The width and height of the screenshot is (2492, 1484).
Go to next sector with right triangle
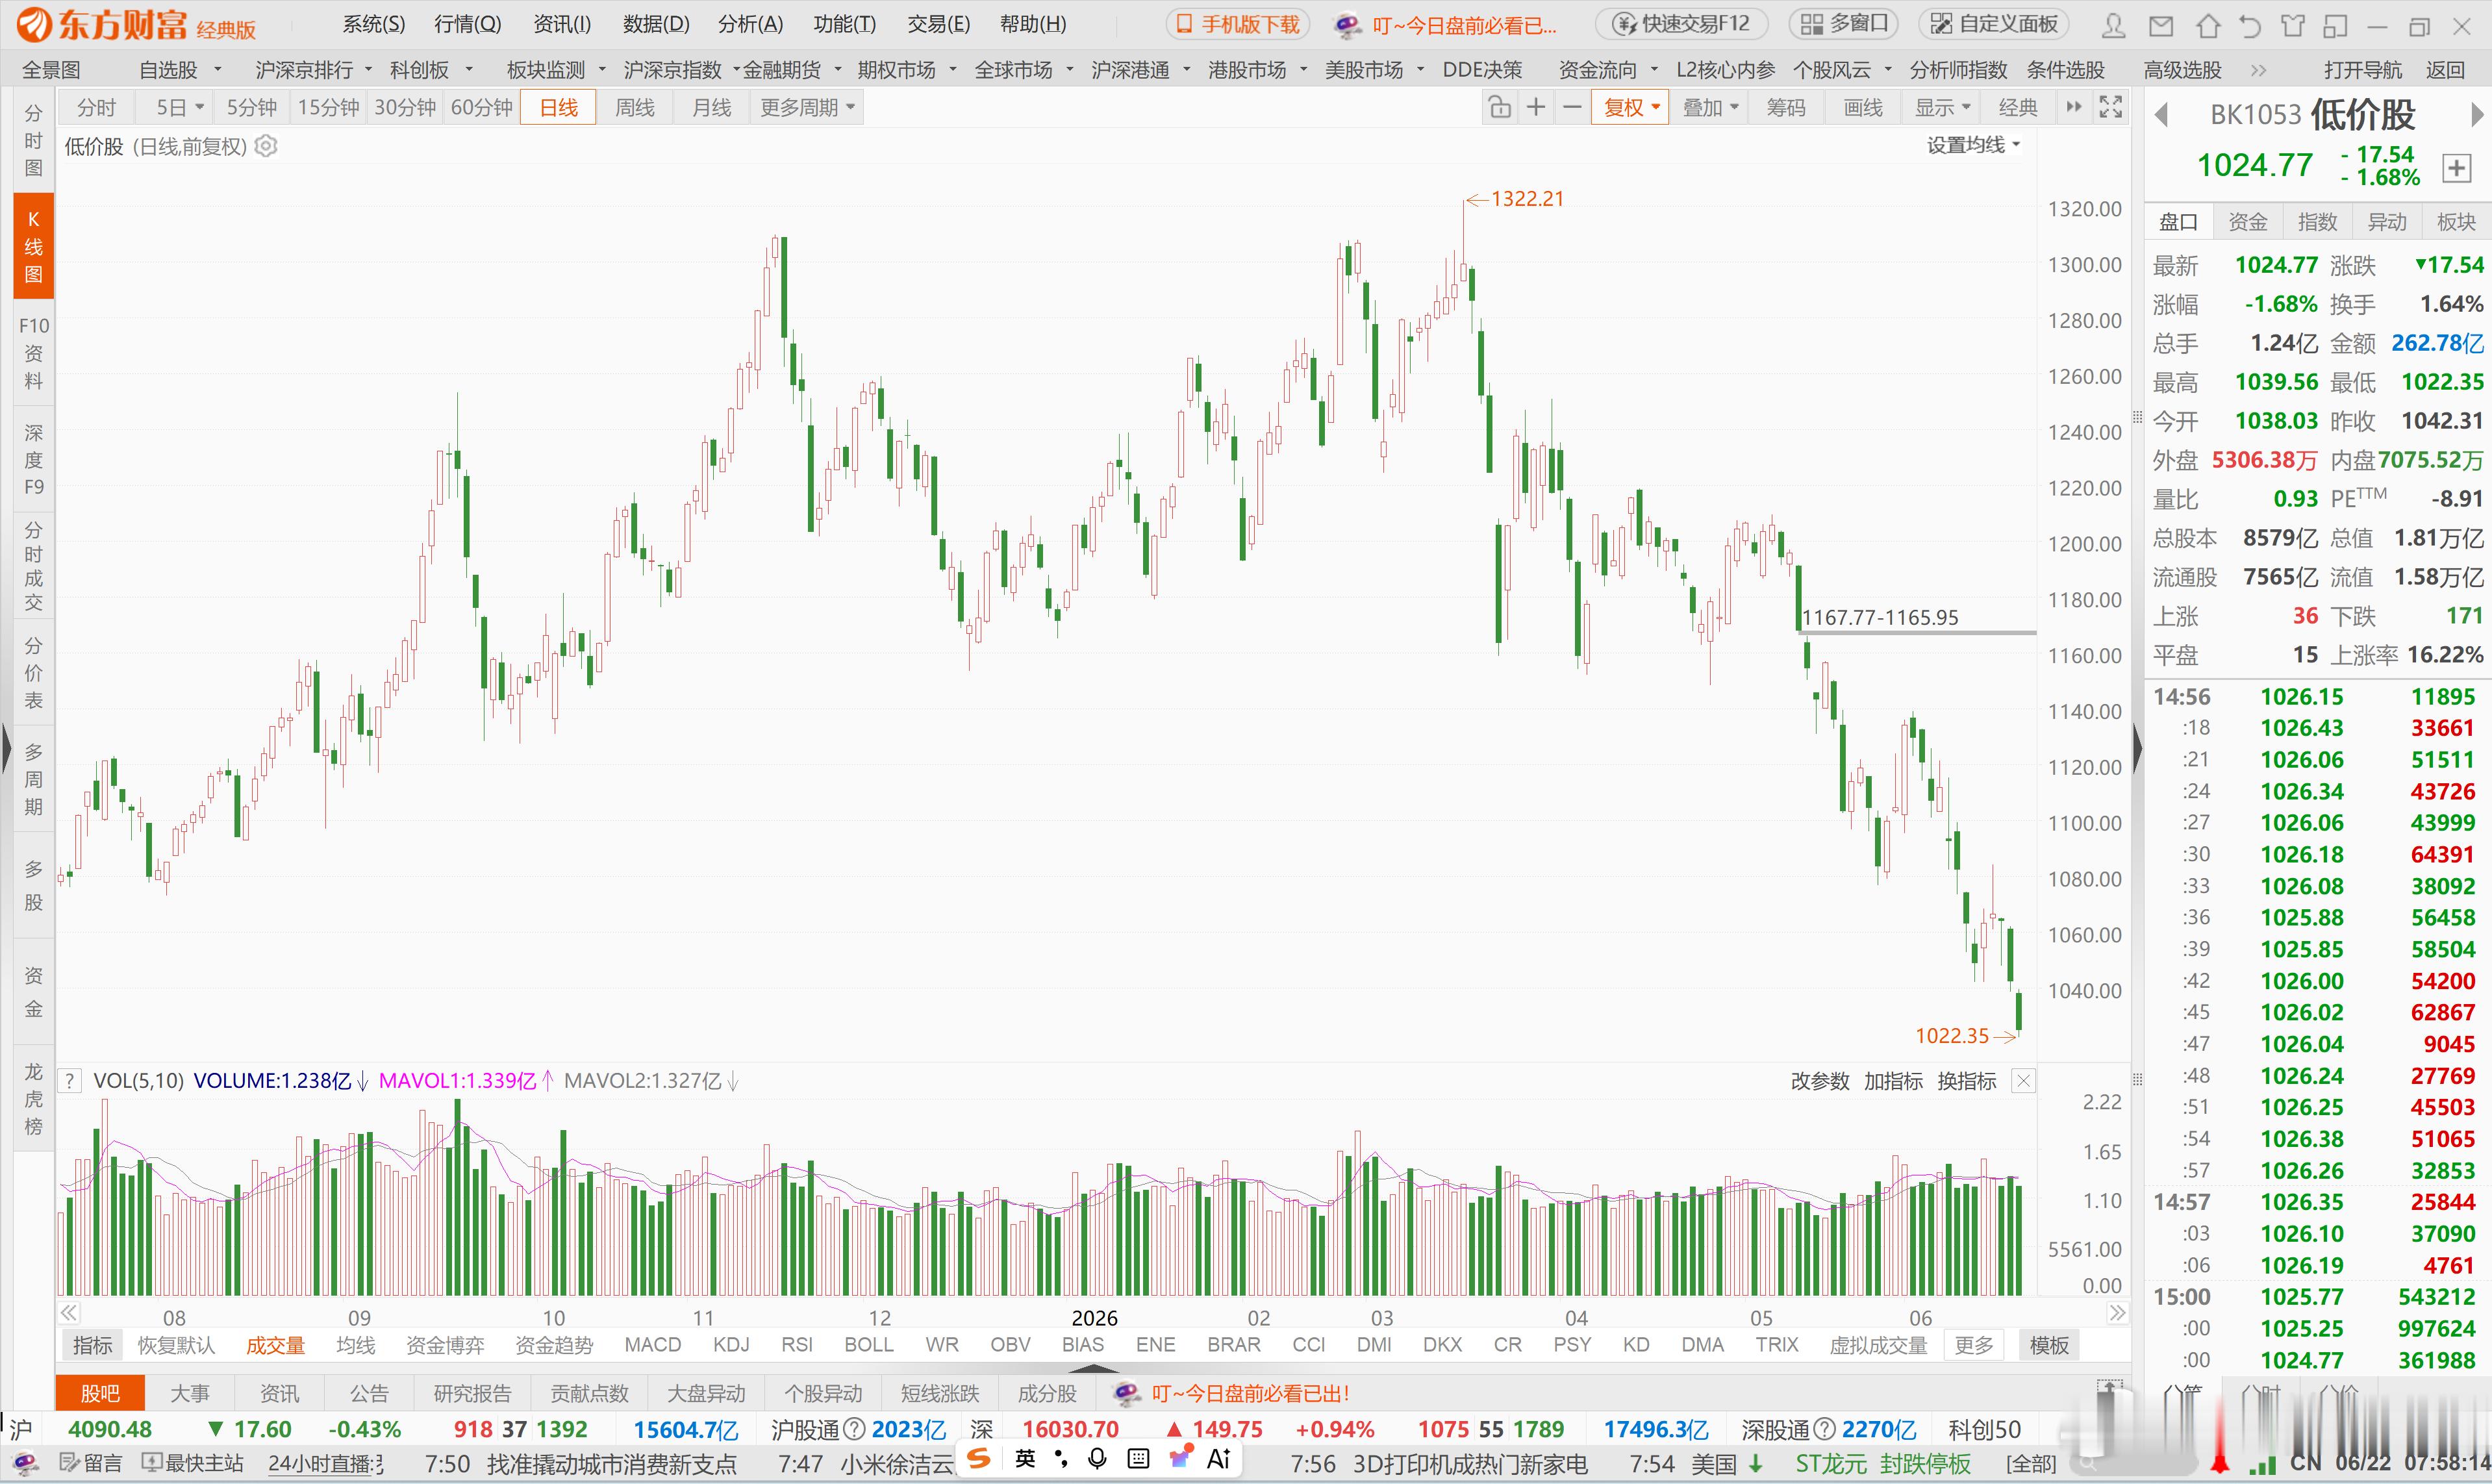pyautogui.click(x=2476, y=115)
